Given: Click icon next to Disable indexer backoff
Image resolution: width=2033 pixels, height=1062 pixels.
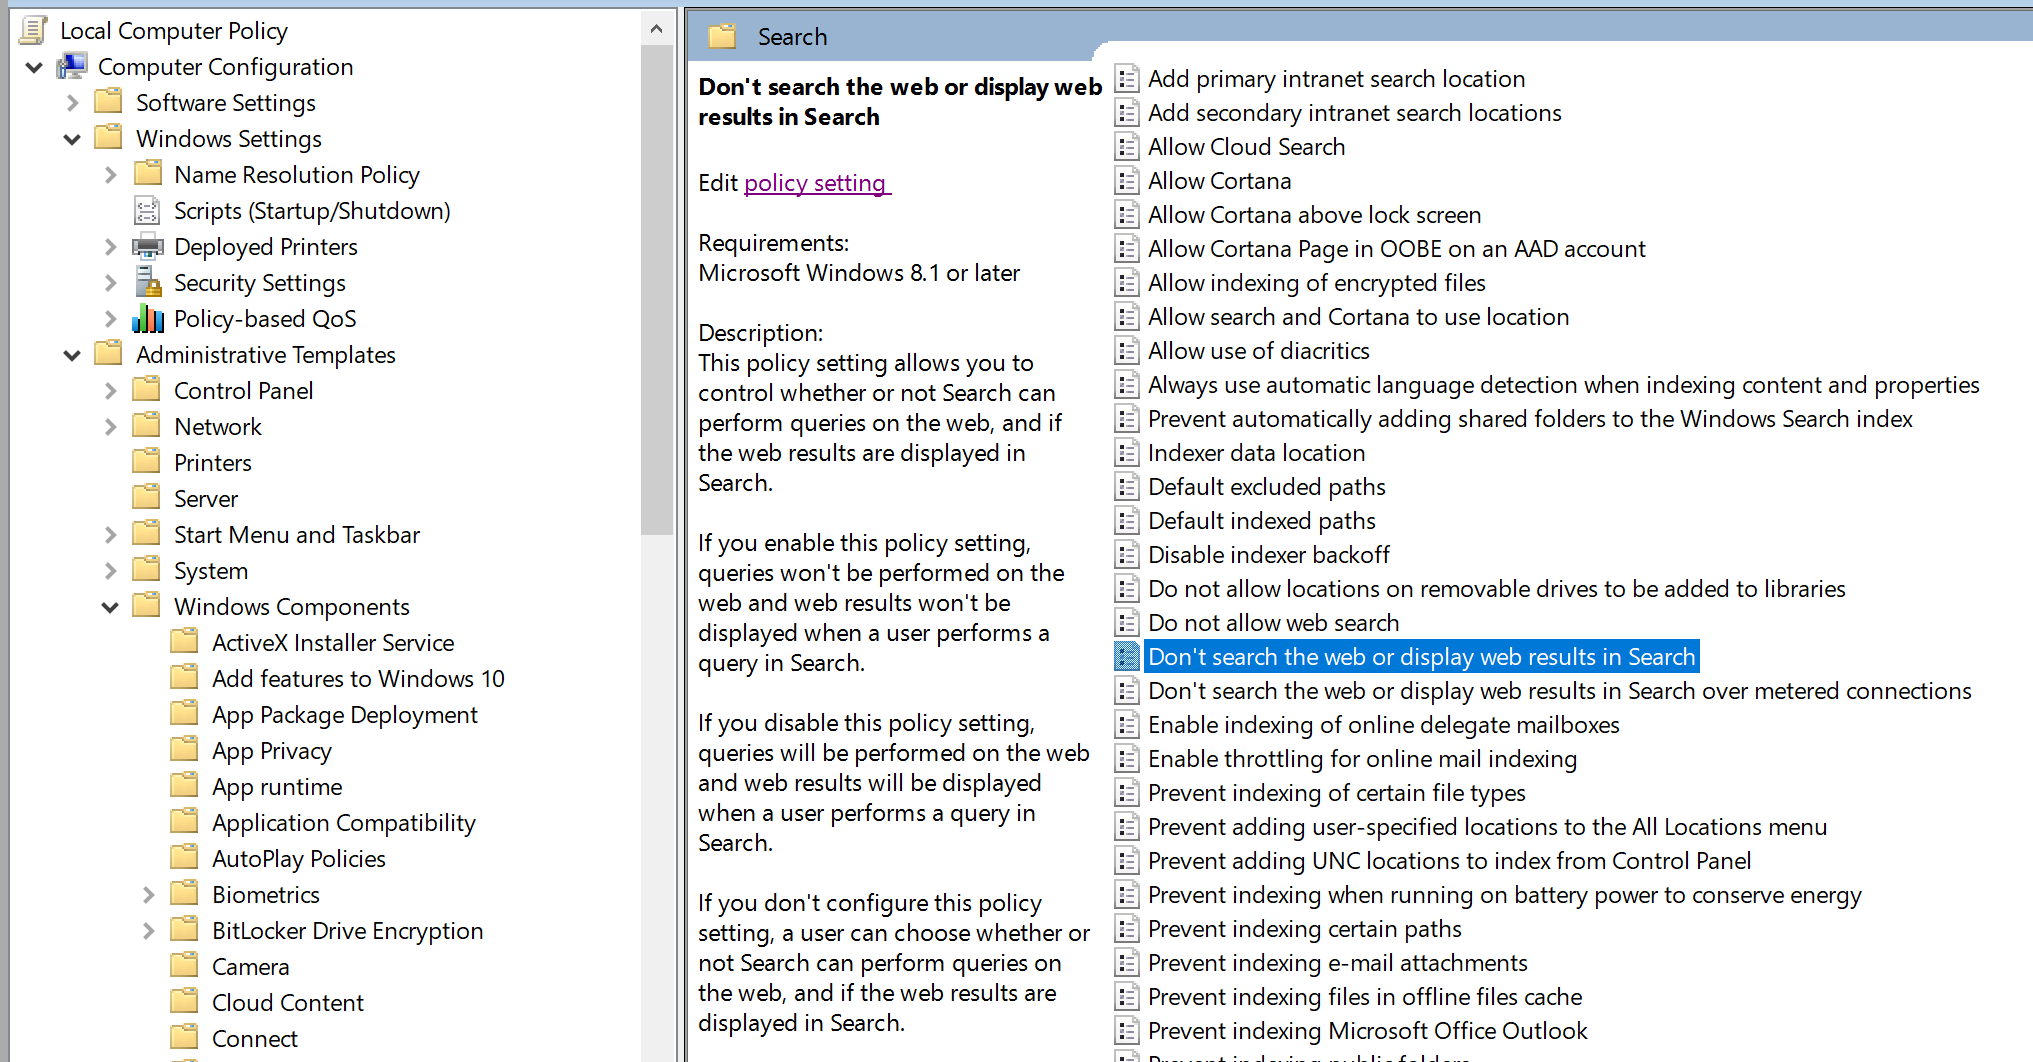Looking at the screenshot, I should 1127,555.
